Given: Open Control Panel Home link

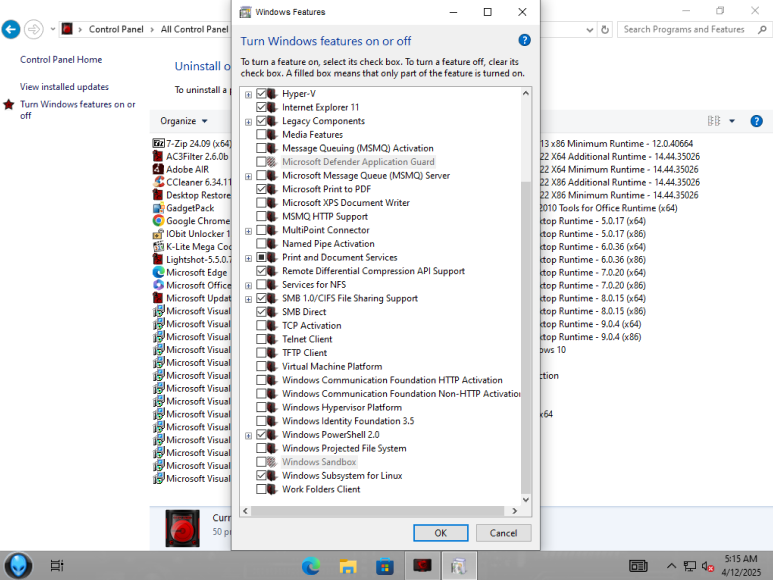Looking at the screenshot, I should pyautogui.click(x=61, y=60).
